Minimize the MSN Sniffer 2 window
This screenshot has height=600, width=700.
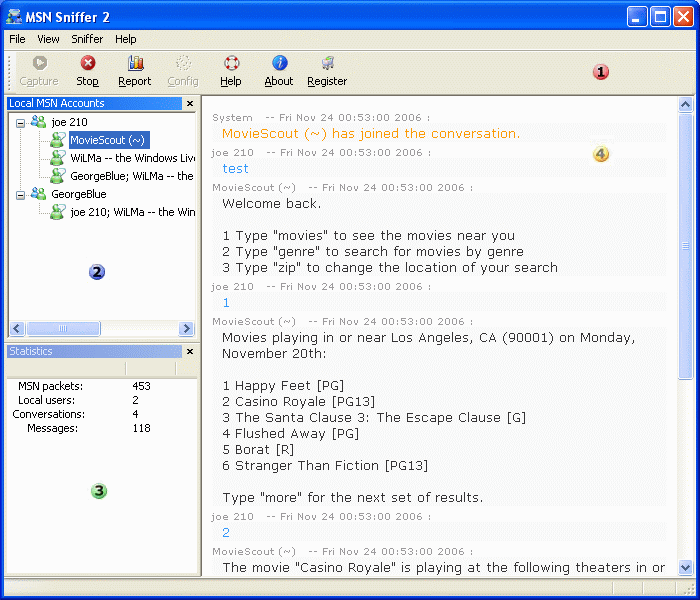coord(636,17)
